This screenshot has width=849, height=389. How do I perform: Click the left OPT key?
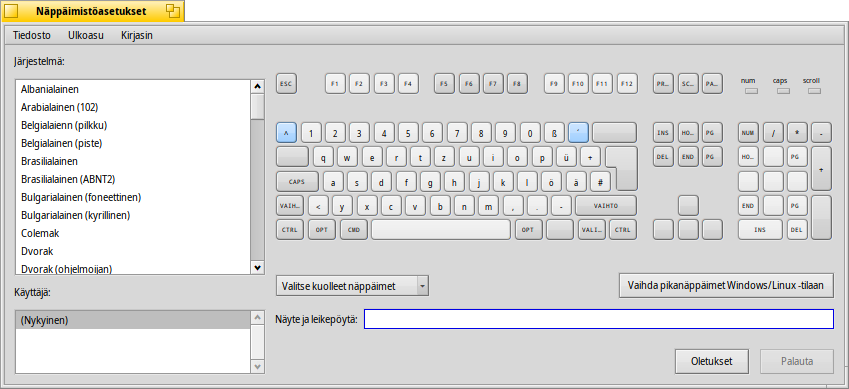[x=322, y=230]
